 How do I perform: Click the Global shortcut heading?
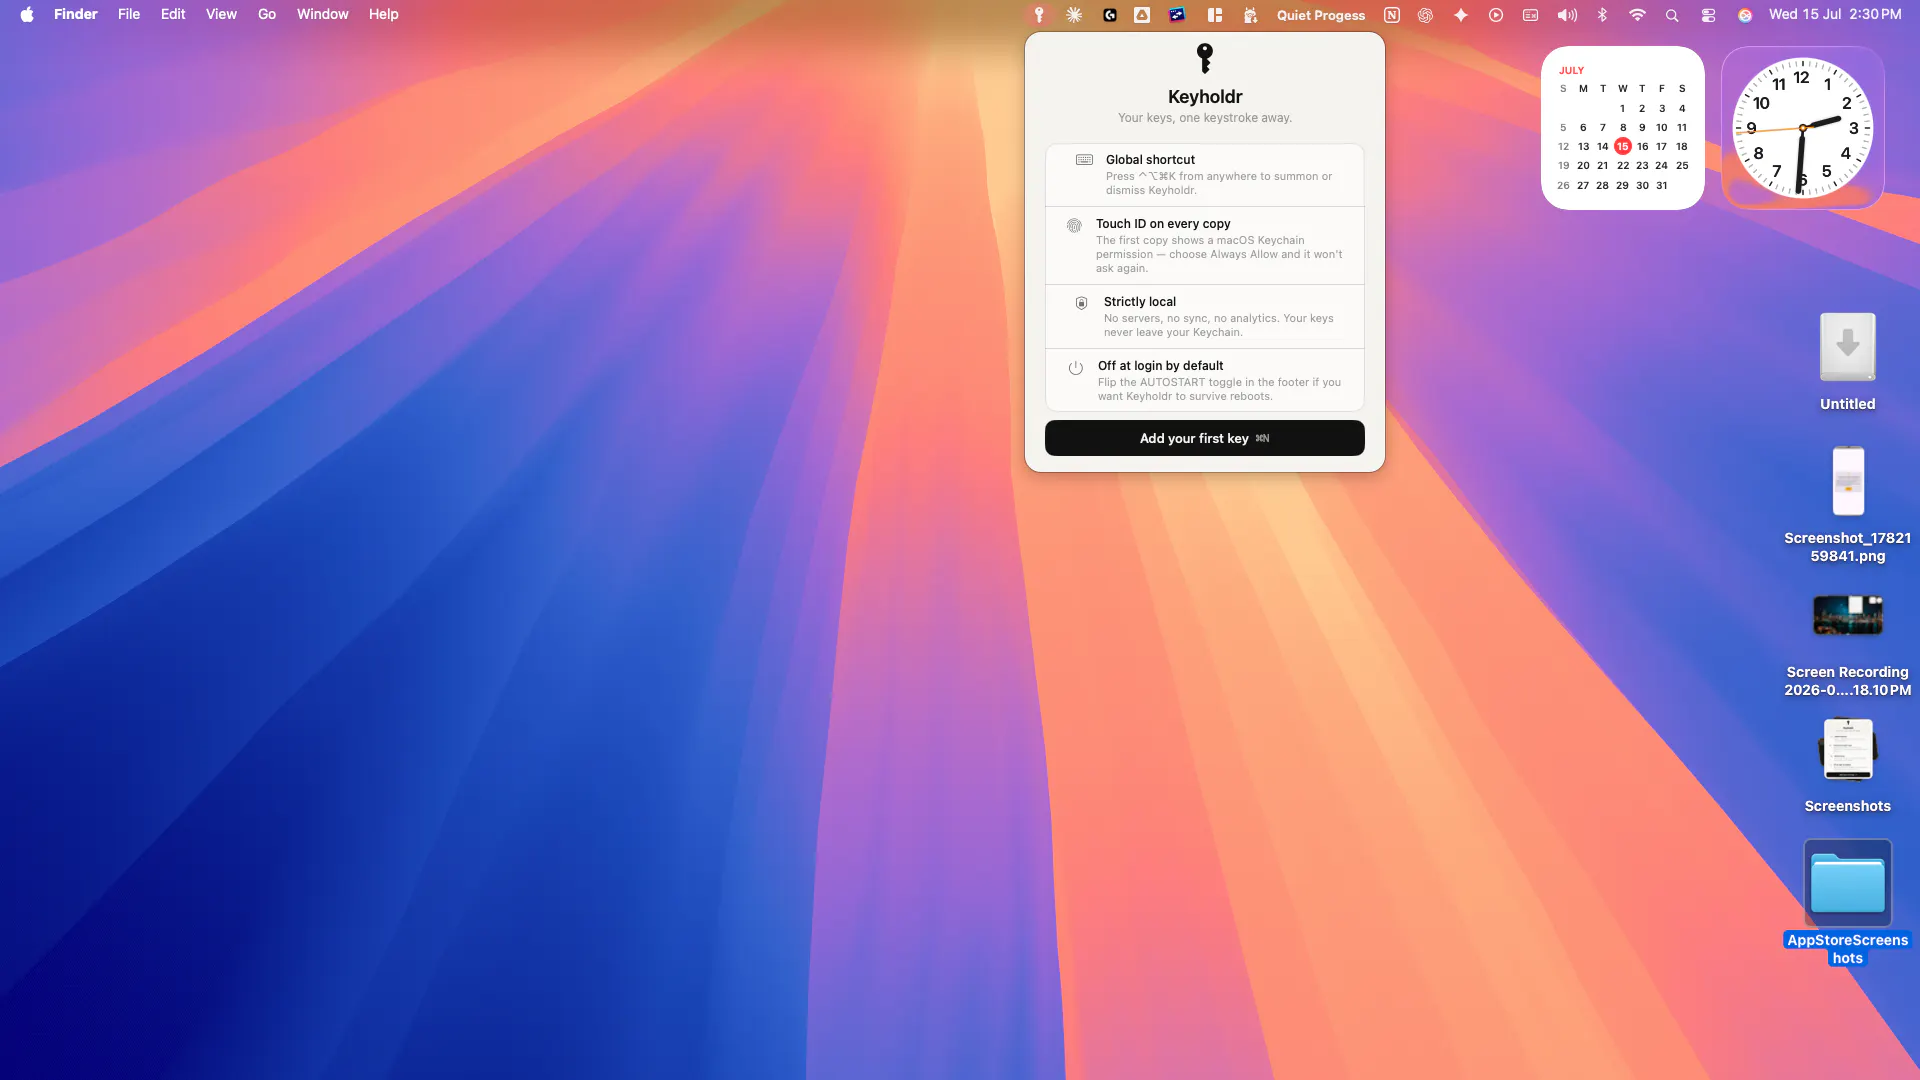tap(1150, 160)
